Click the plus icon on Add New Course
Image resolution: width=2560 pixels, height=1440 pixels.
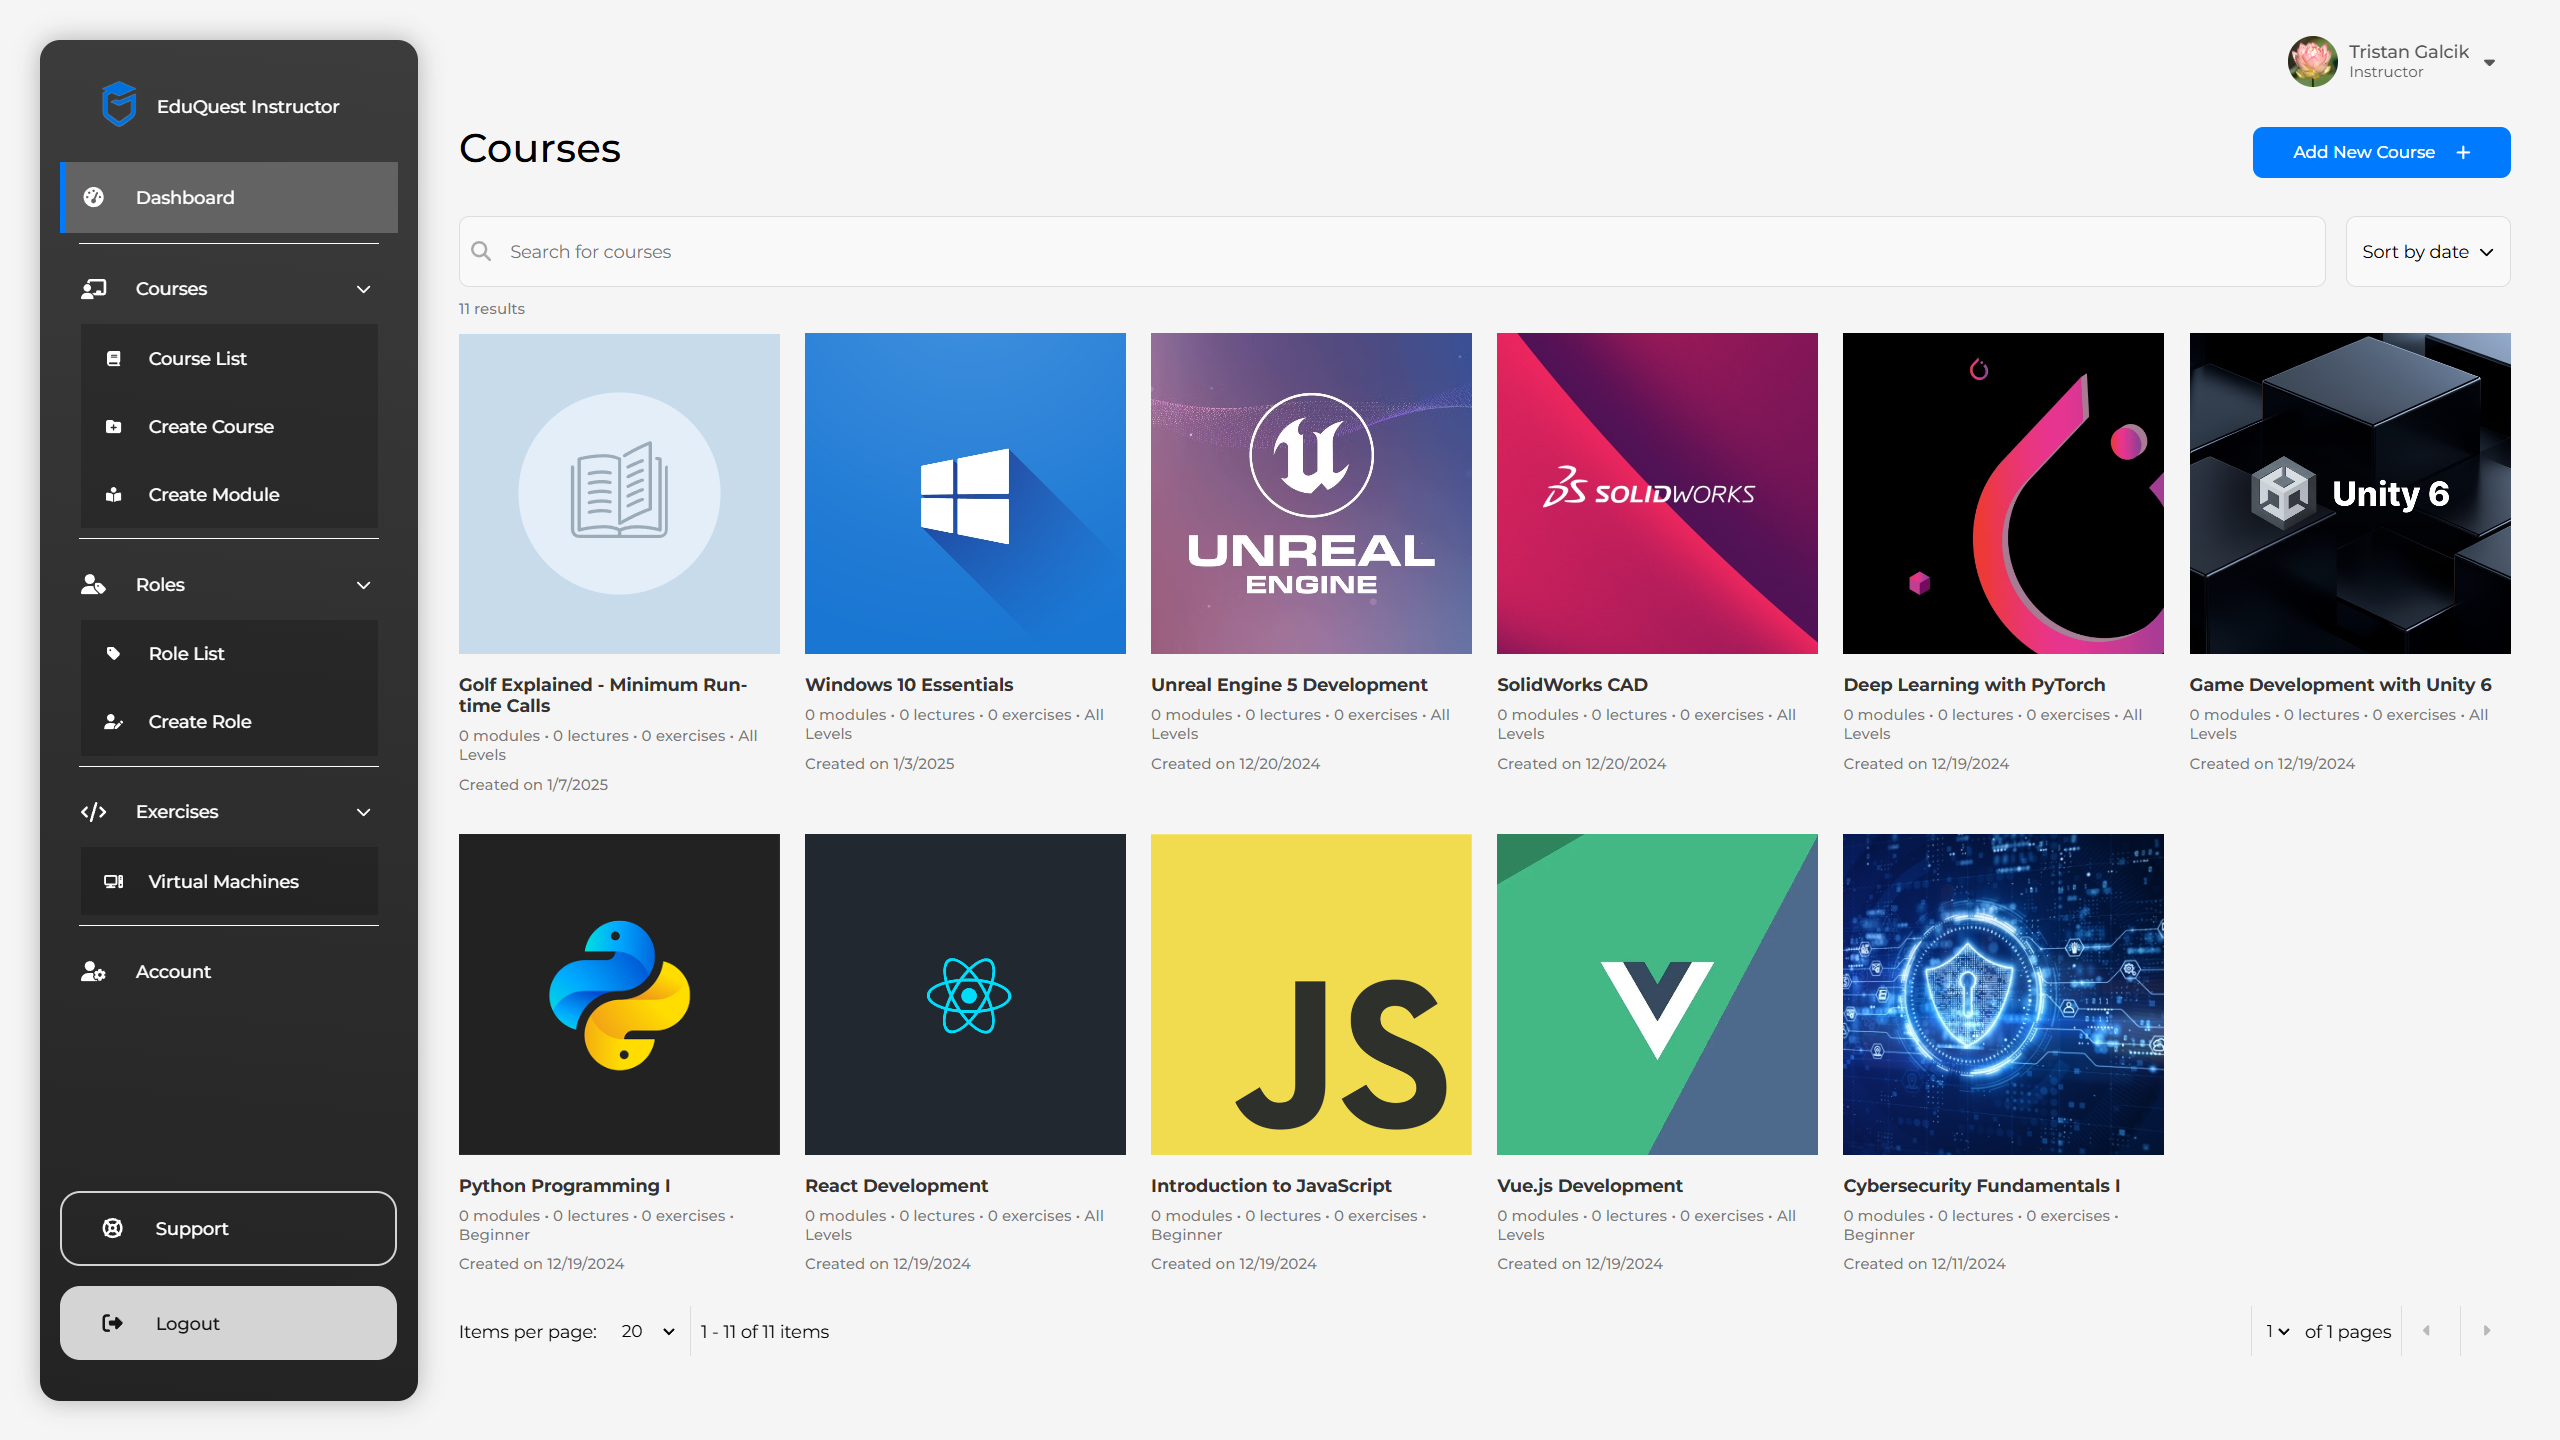(x=2463, y=152)
